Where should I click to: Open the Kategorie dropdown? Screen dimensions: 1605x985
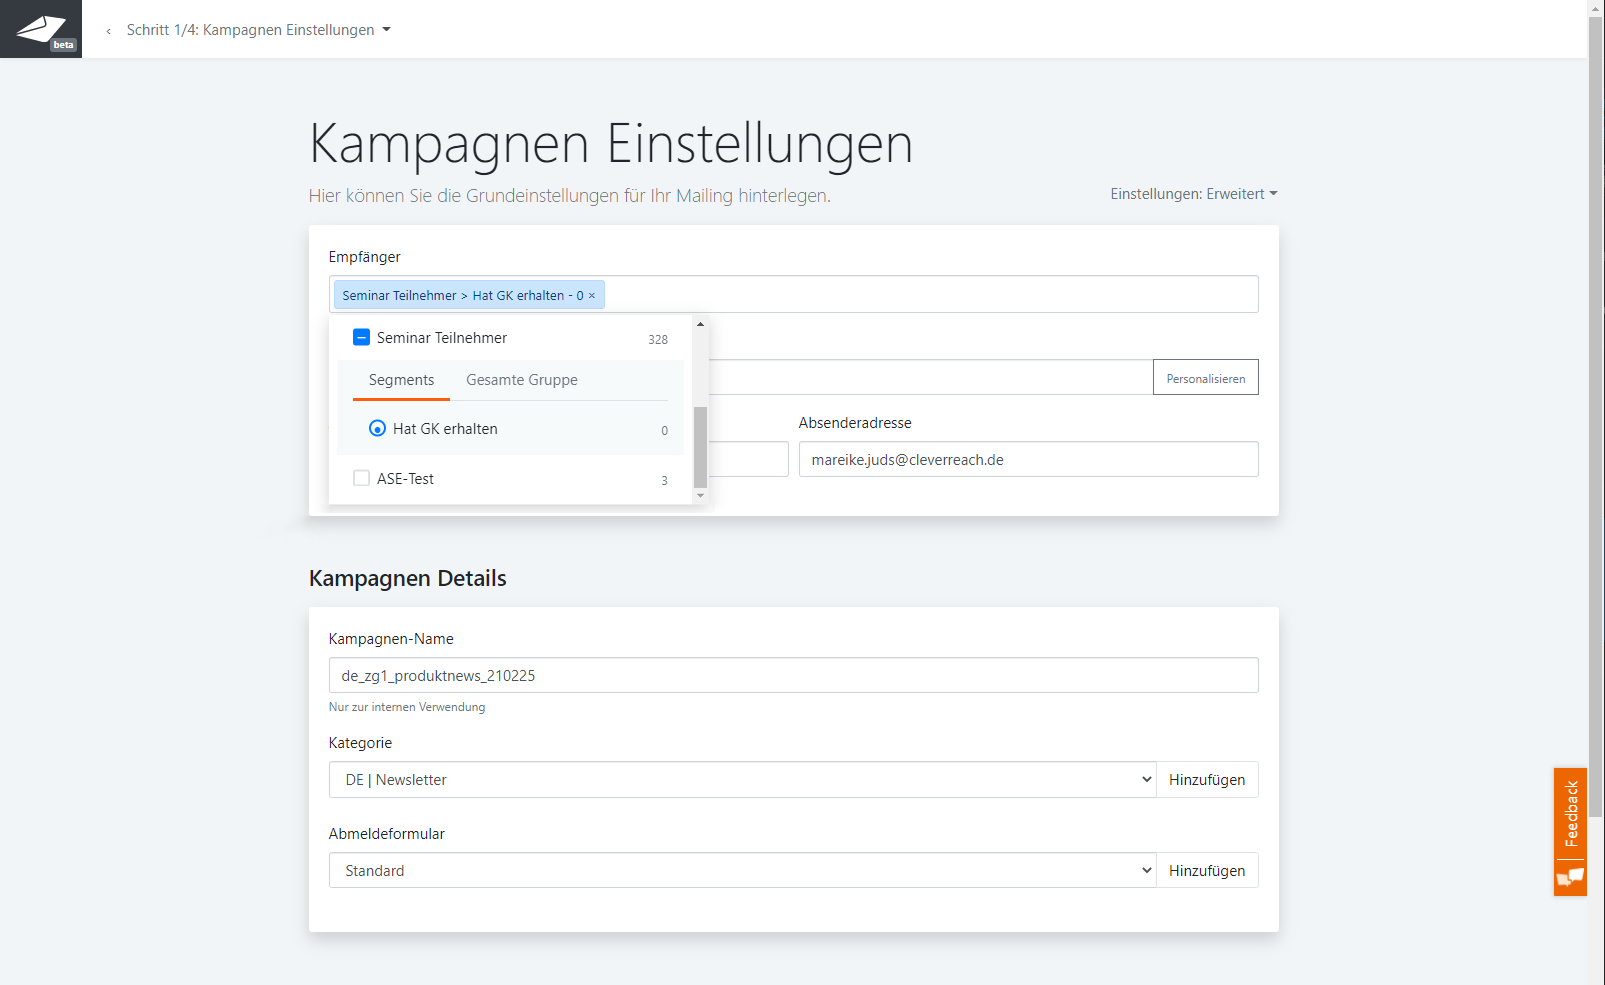tap(742, 780)
